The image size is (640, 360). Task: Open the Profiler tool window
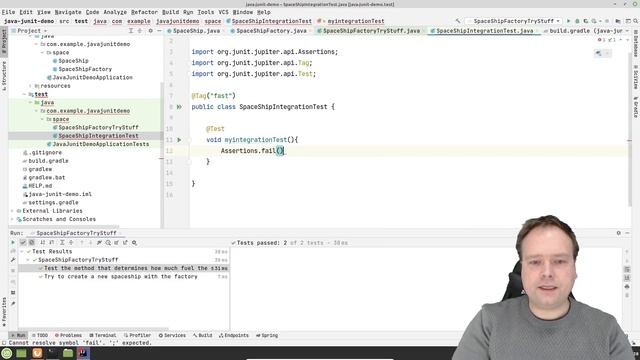pos(137,336)
